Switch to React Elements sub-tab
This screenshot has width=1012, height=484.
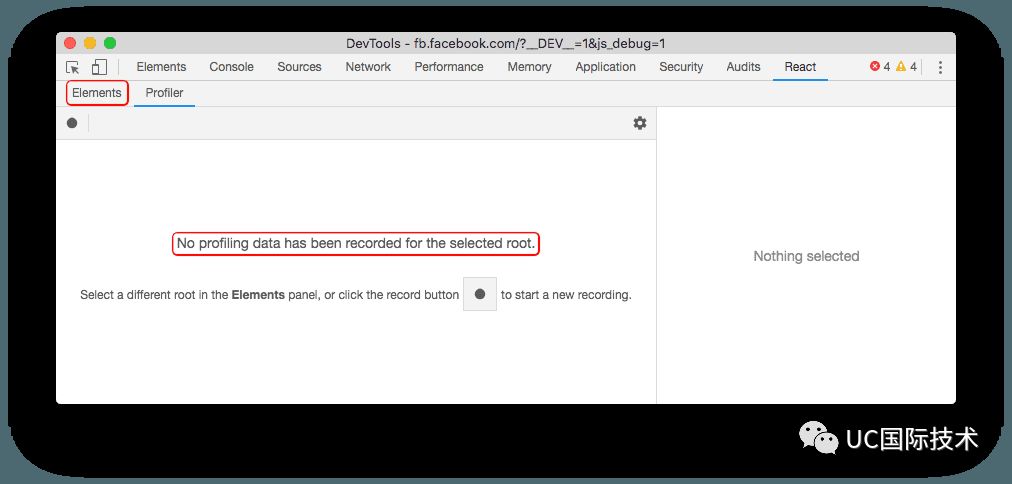point(97,93)
